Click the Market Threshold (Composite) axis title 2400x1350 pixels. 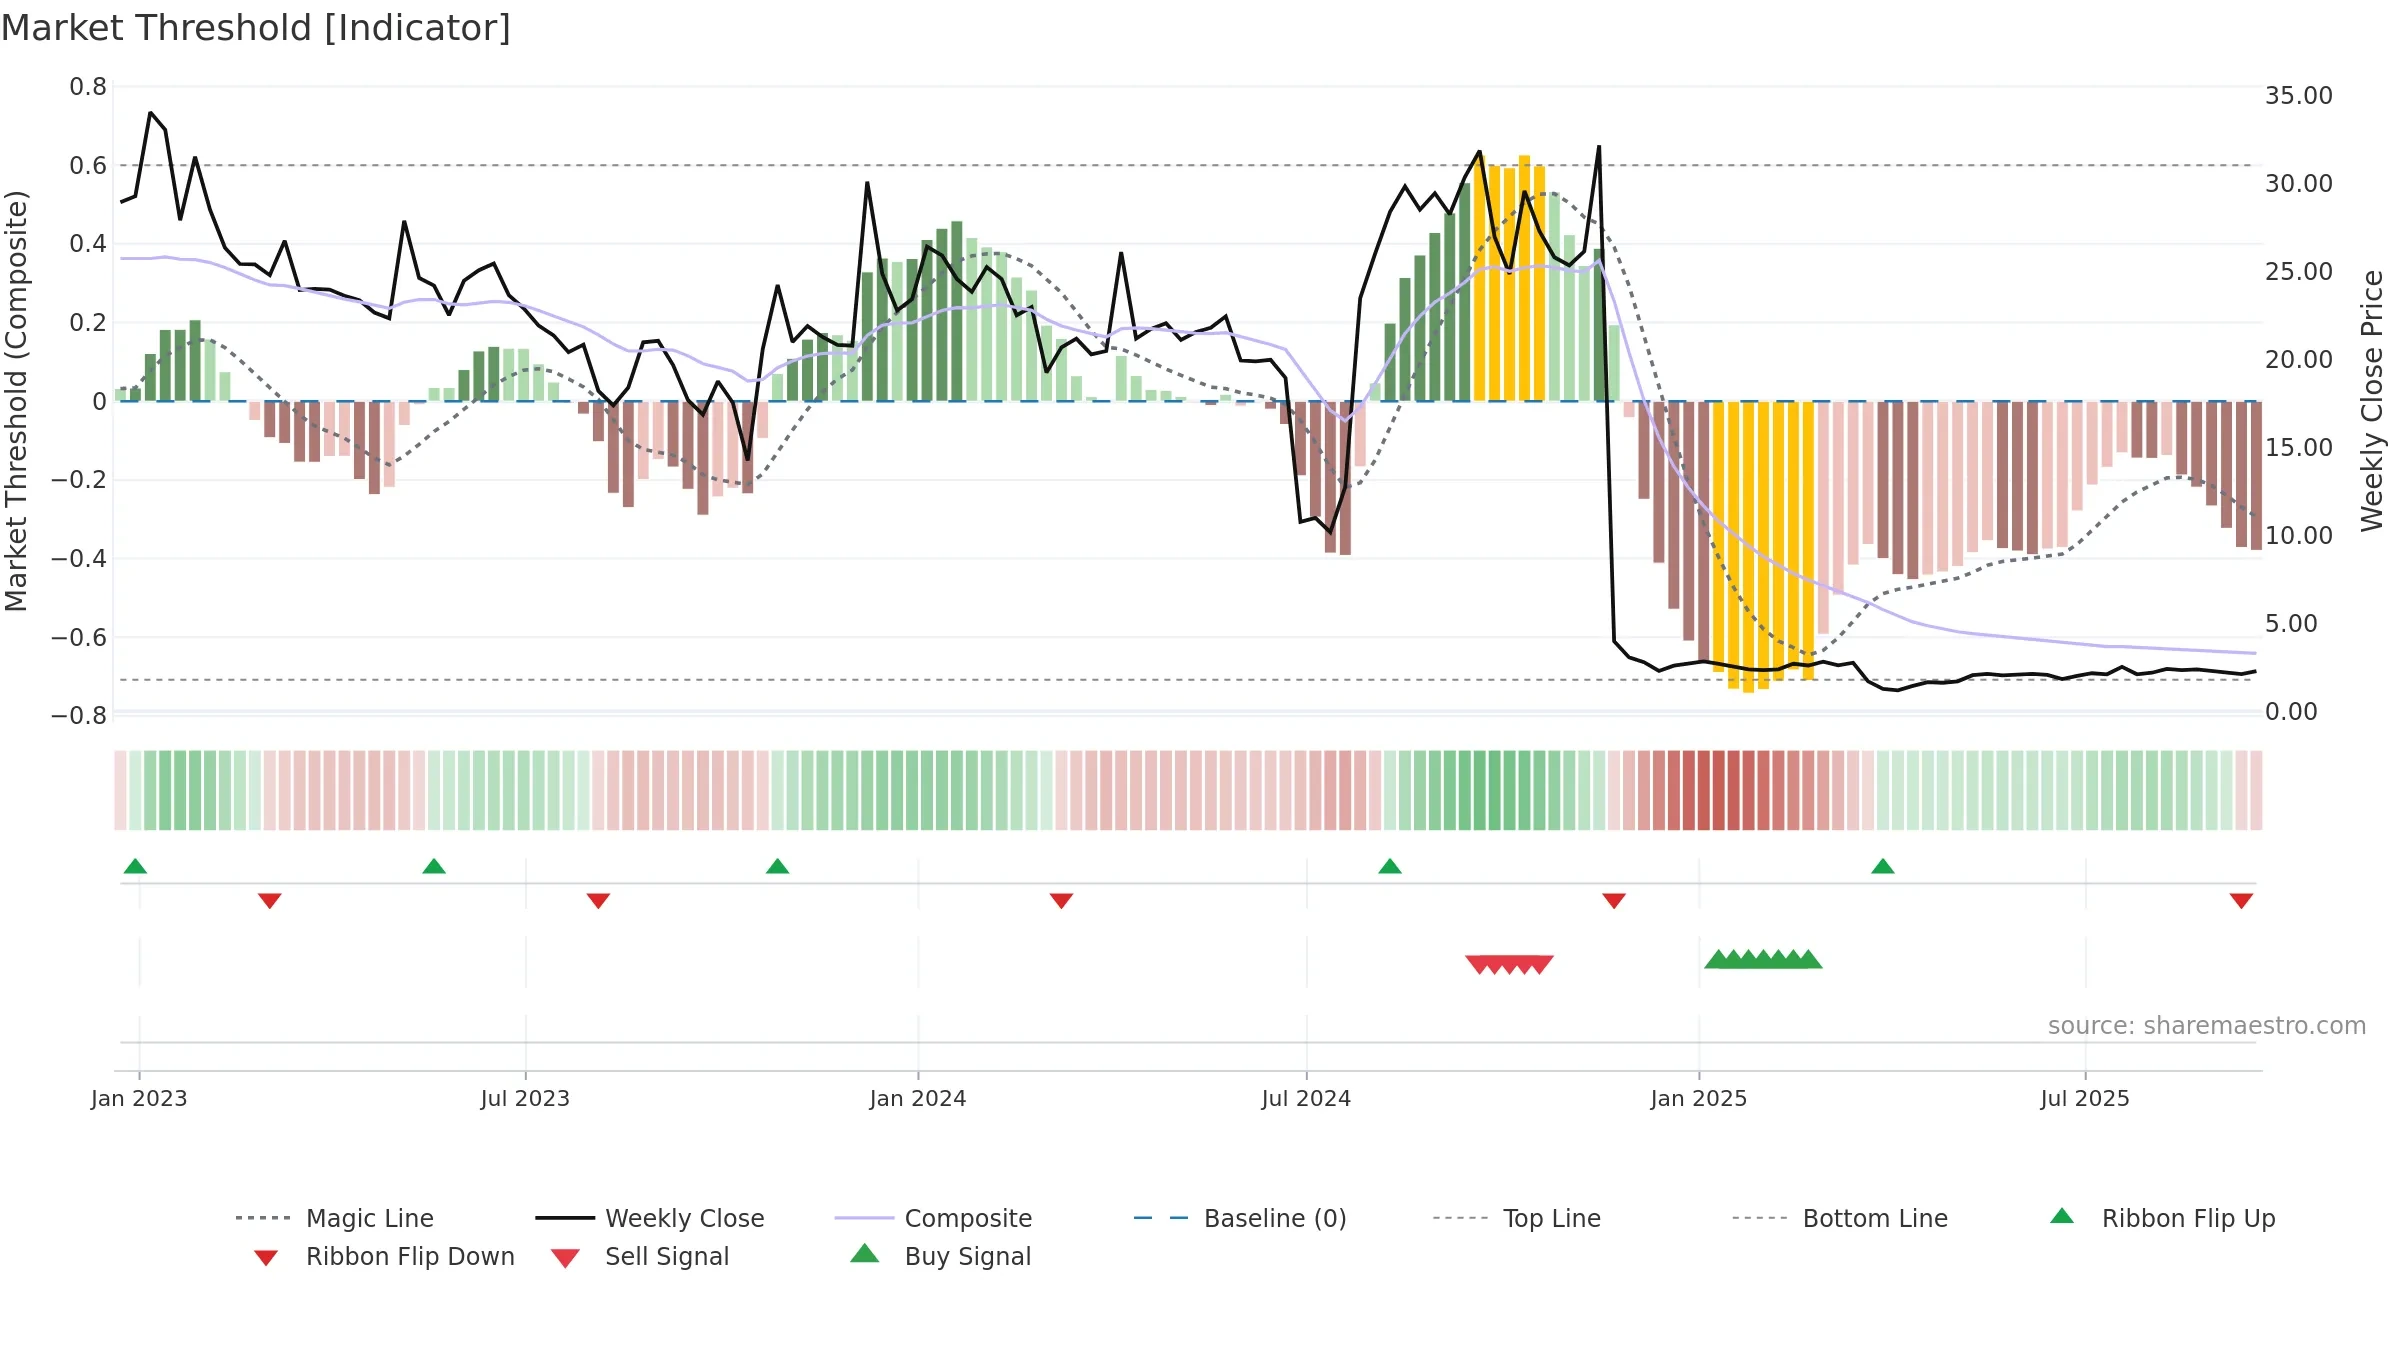coord(16,400)
